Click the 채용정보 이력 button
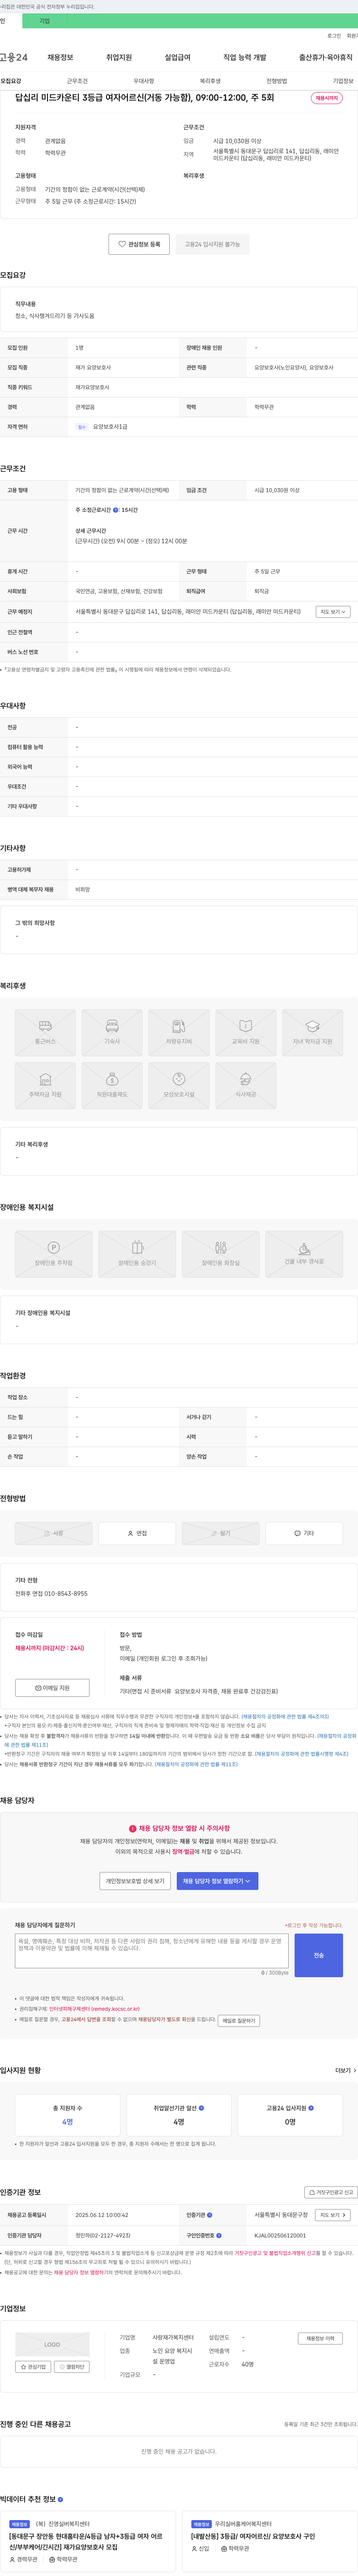 pyautogui.click(x=320, y=2339)
